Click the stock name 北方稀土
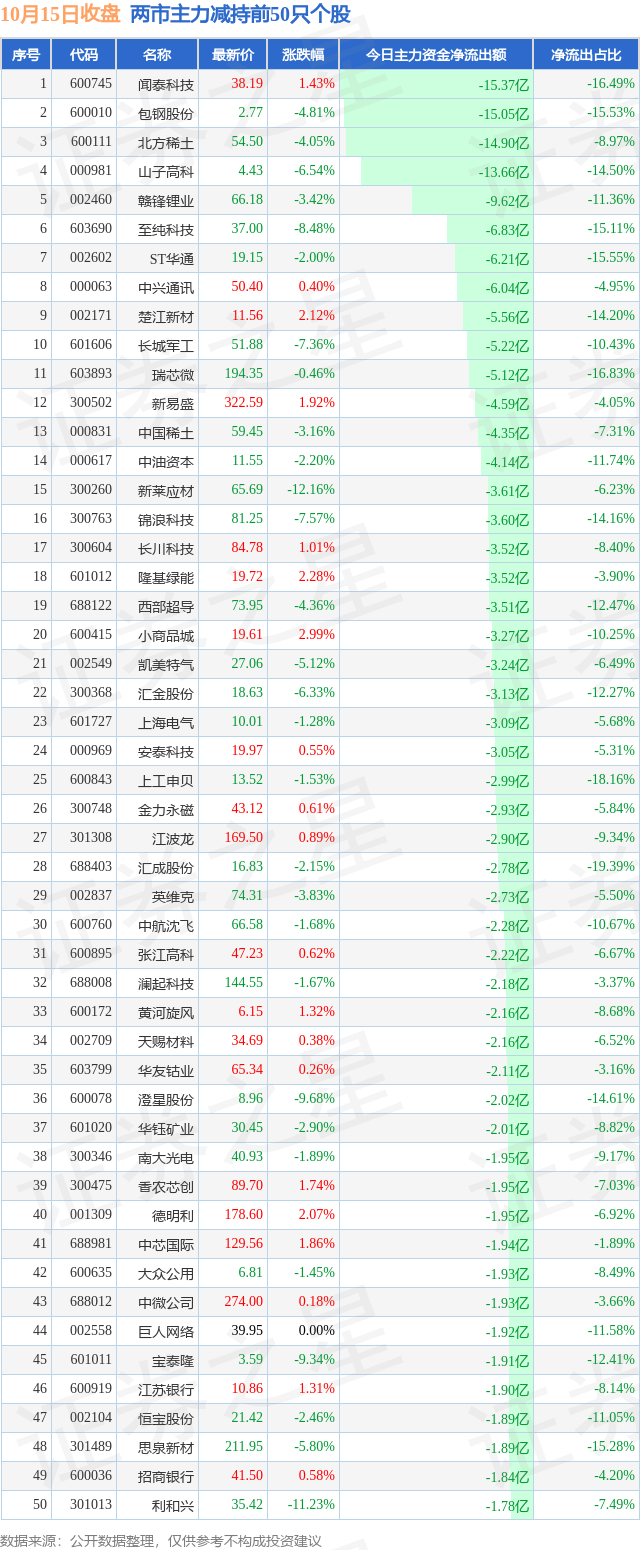The height and width of the screenshot is (1550, 640). 166,142
